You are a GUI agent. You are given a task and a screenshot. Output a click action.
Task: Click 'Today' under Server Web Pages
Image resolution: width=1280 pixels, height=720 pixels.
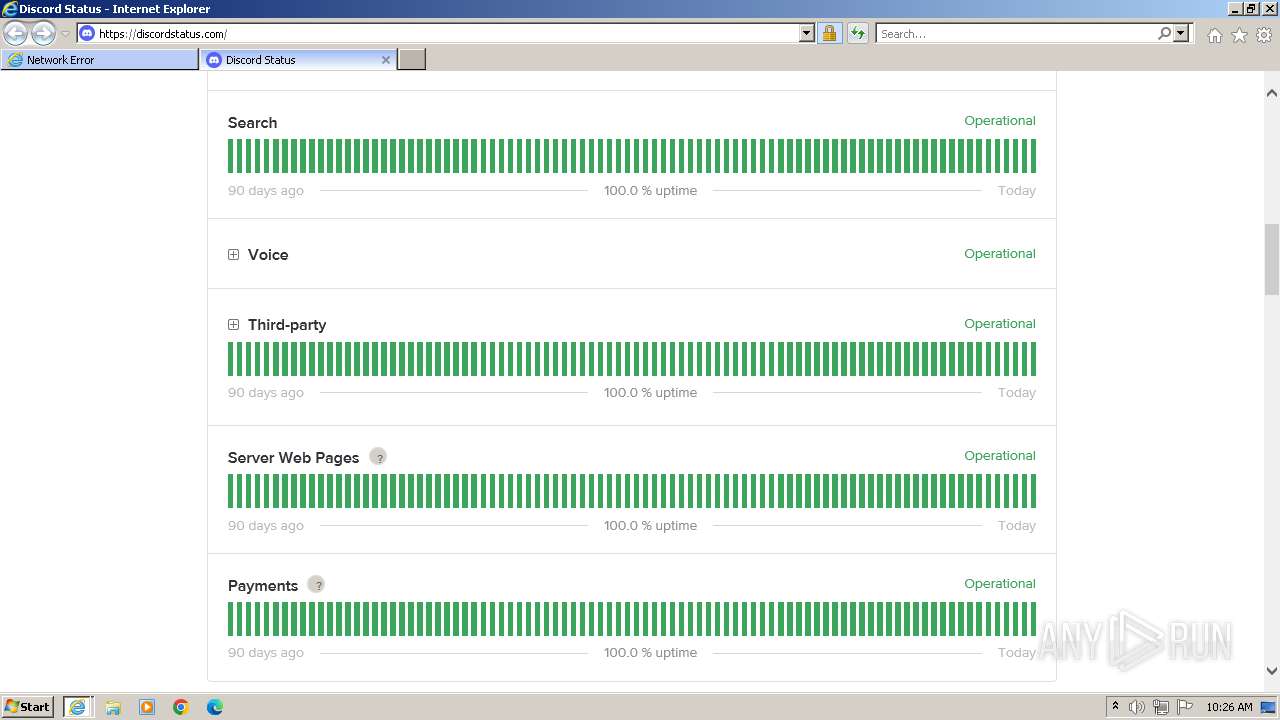(x=1017, y=526)
